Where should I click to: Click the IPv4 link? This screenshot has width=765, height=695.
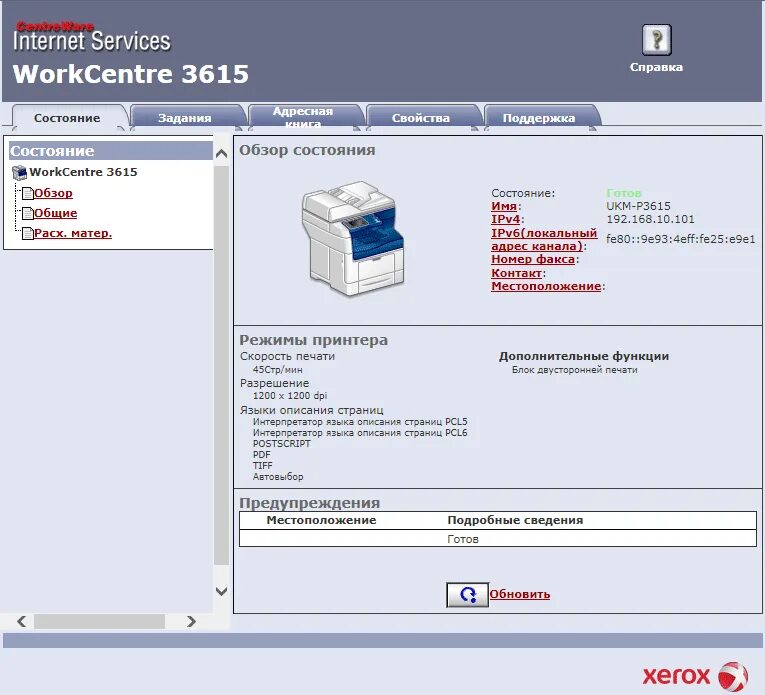[x=505, y=219]
